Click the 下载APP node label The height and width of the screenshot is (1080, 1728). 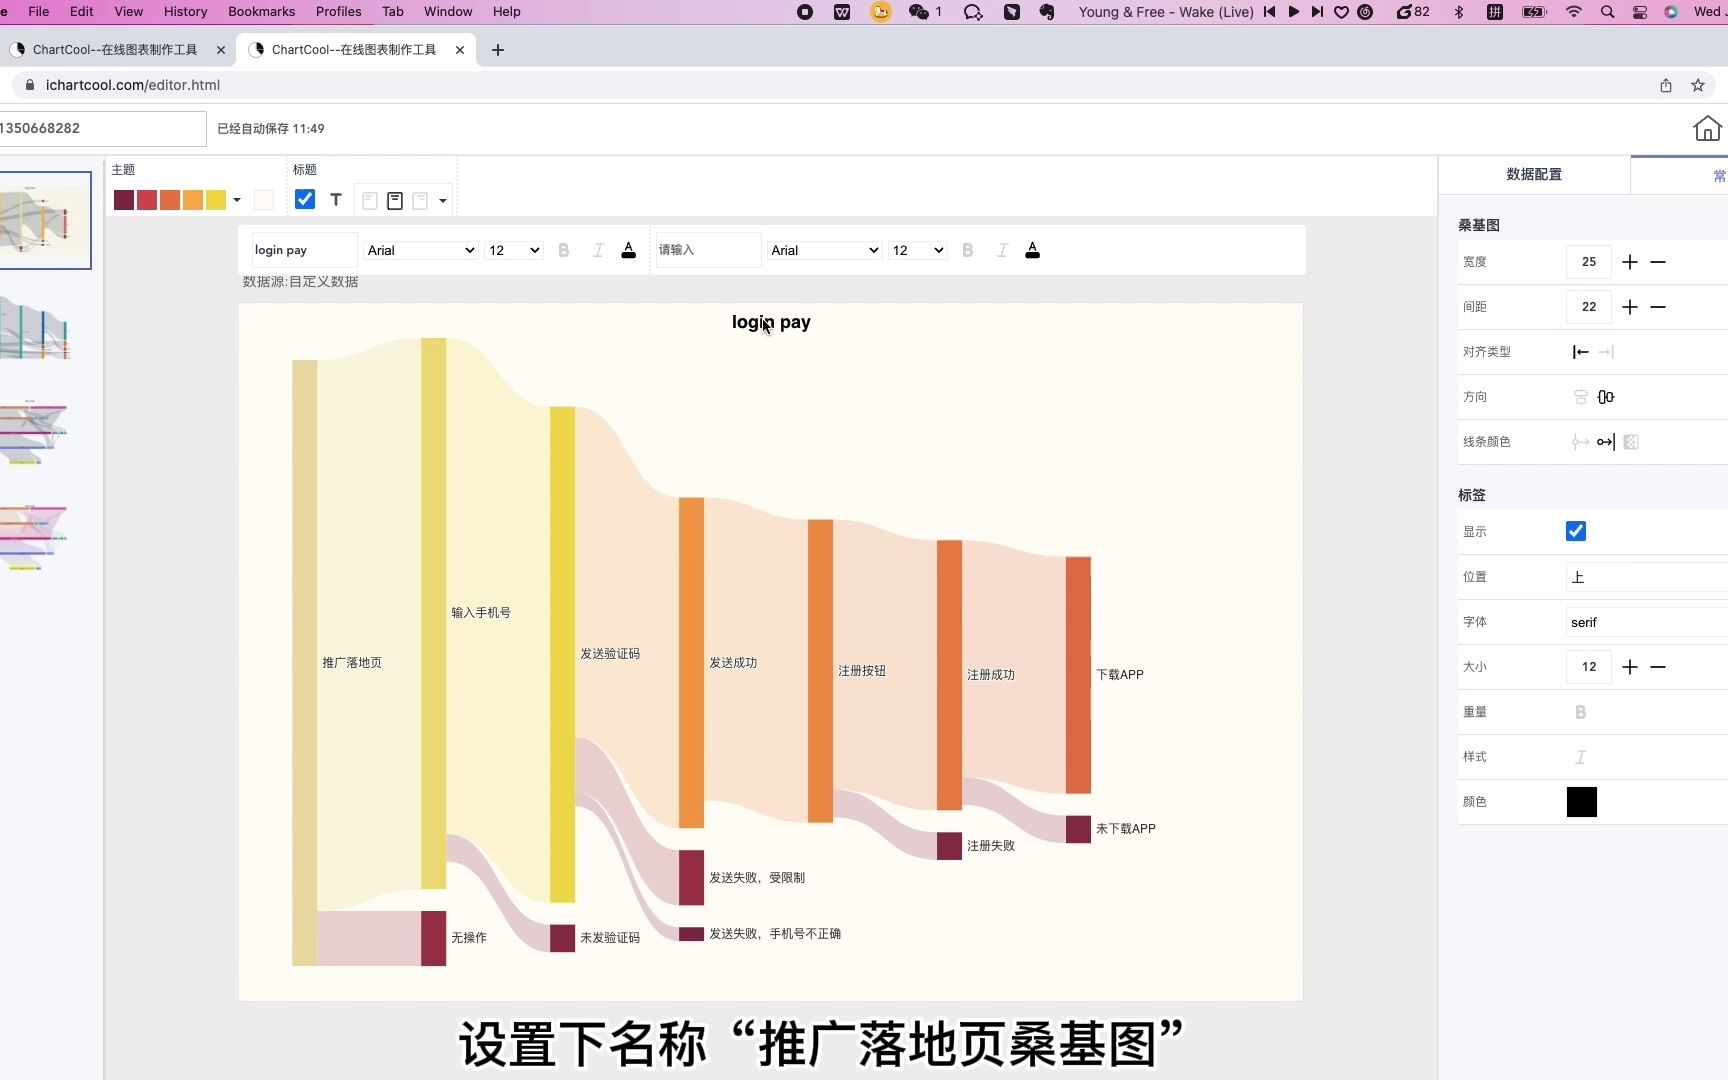tap(1120, 675)
